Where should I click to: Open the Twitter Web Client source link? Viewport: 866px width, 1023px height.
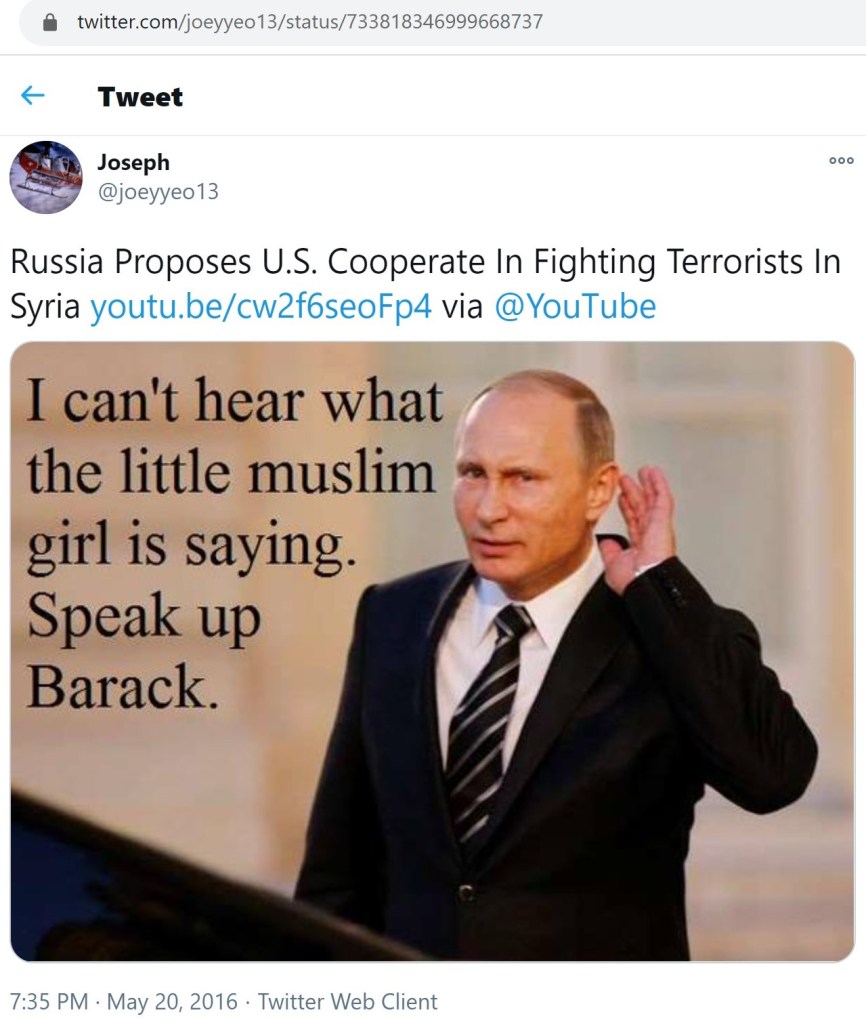point(347,1001)
